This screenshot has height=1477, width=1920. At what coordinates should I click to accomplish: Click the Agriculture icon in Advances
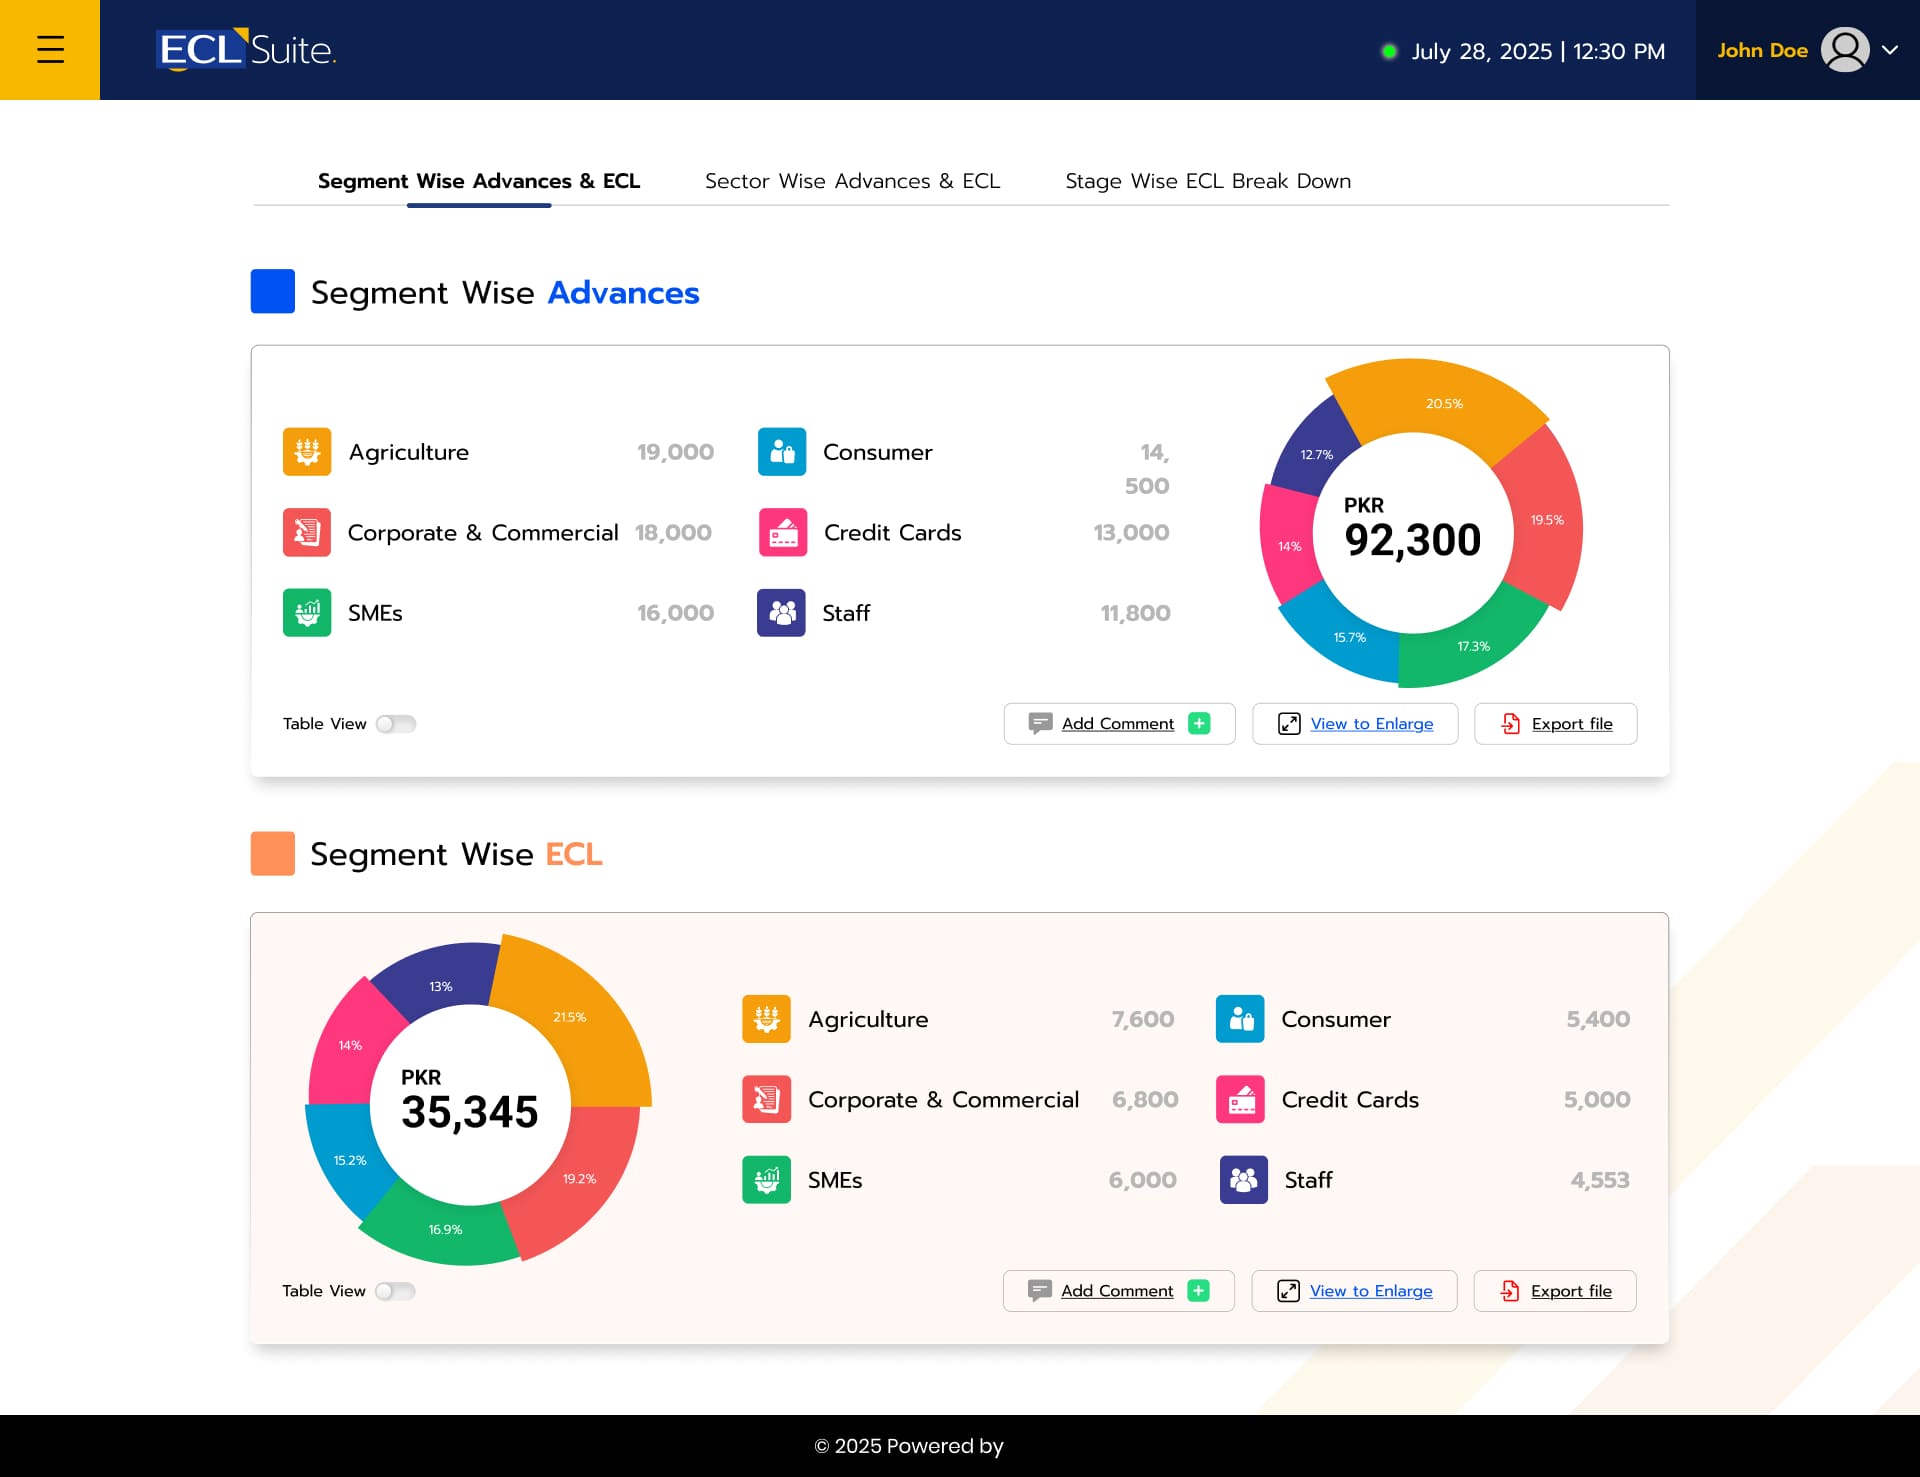click(x=307, y=452)
